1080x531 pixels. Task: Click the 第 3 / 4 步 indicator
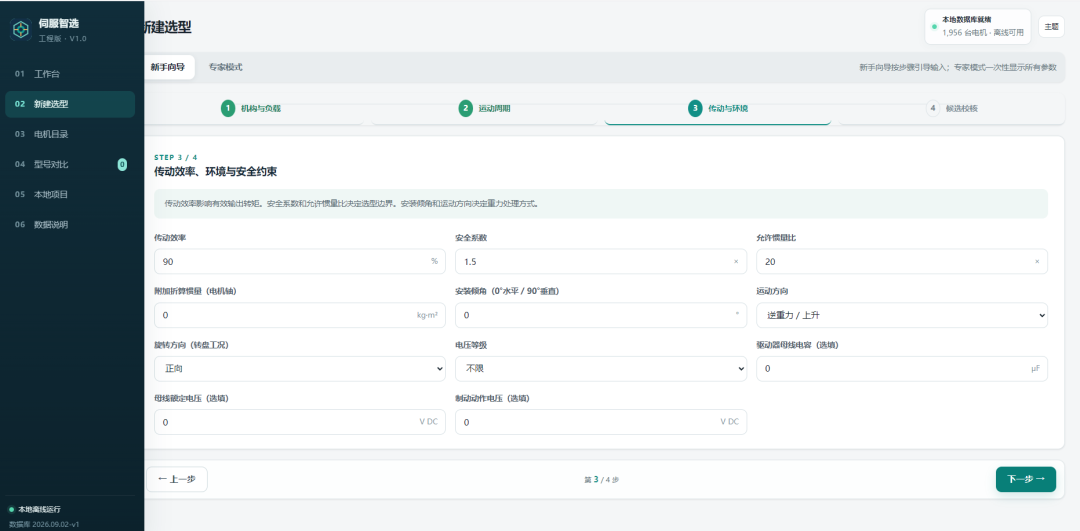click(601, 480)
